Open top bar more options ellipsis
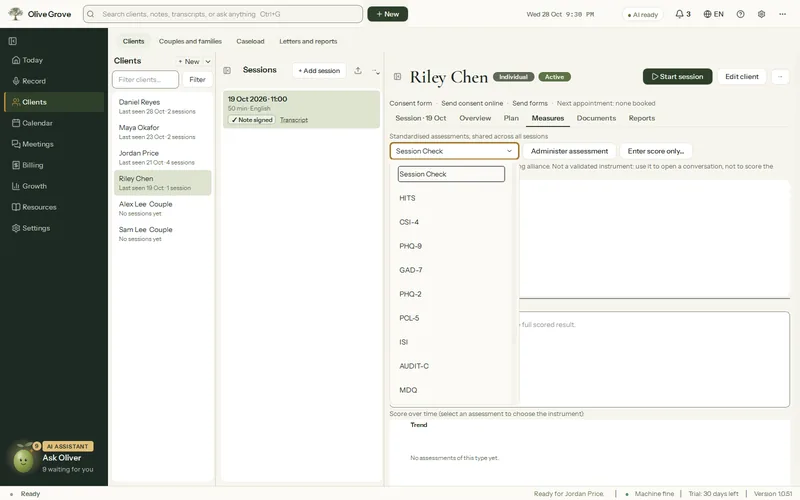The image size is (800, 500). pos(782,14)
